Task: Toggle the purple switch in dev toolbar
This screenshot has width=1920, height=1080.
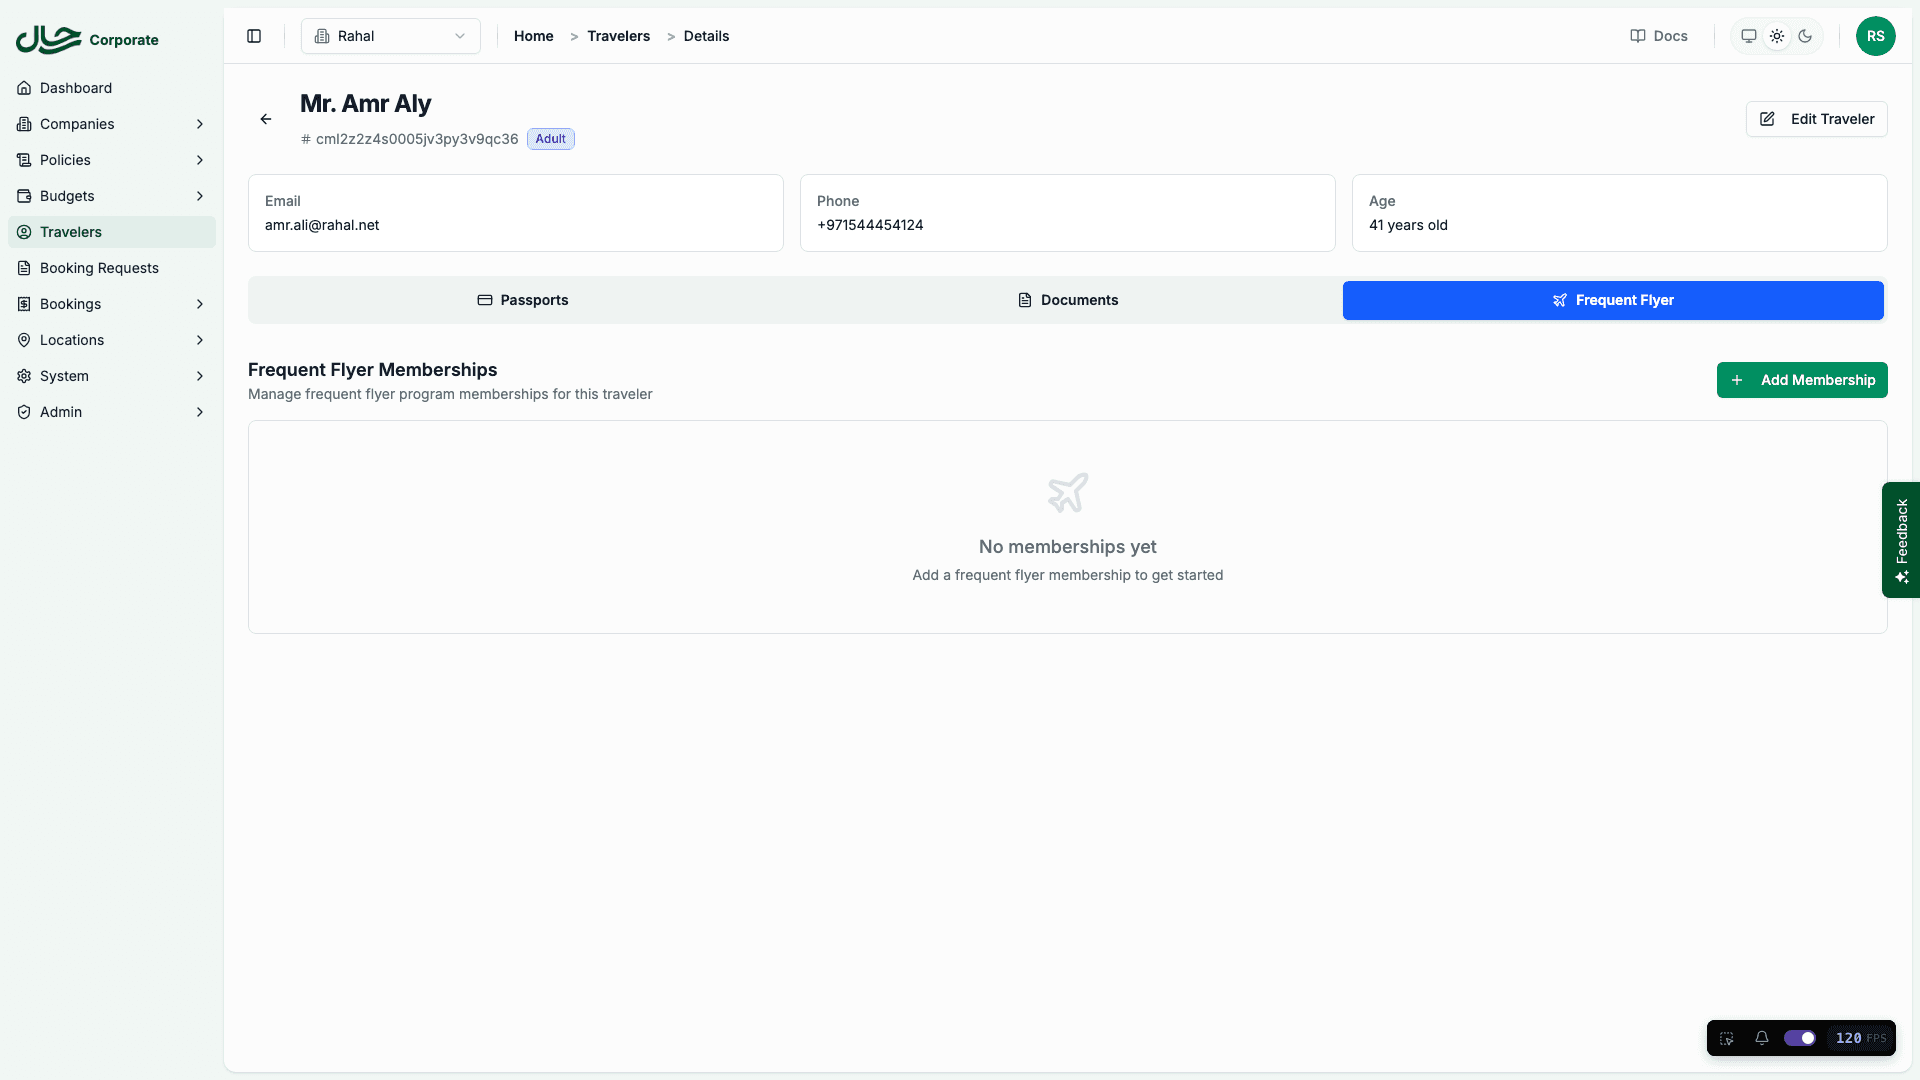Action: point(1800,1038)
